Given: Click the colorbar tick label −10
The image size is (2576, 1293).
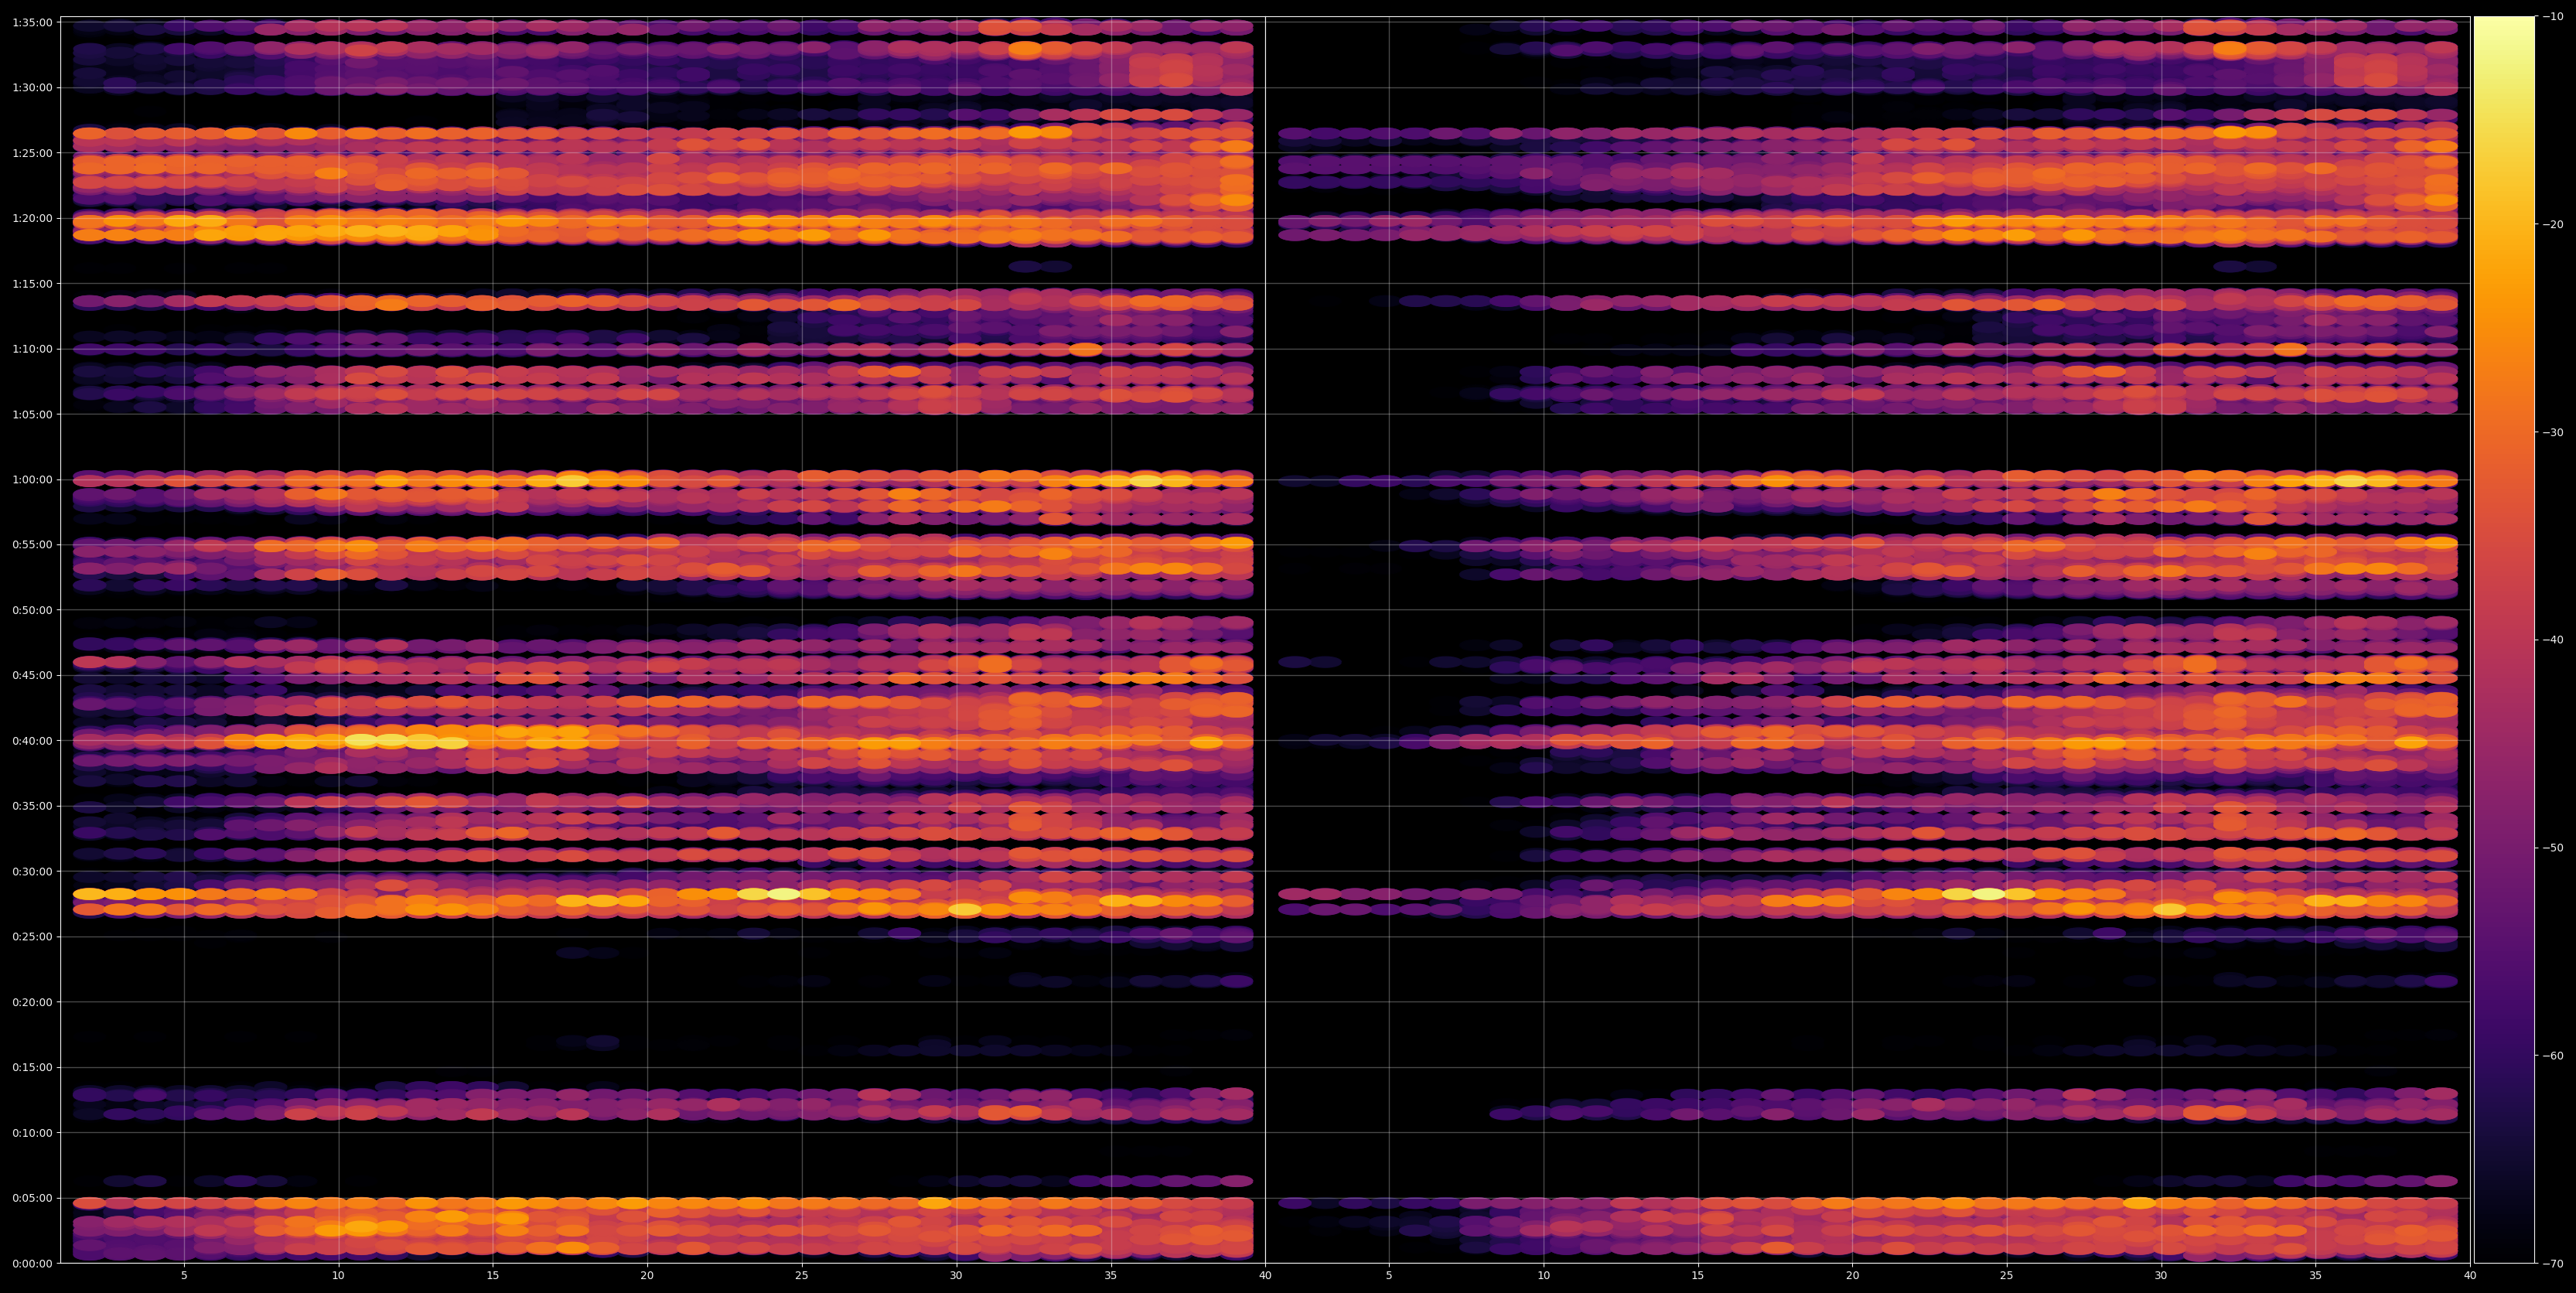Looking at the screenshot, I should pyautogui.click(x=2553, y=17).
